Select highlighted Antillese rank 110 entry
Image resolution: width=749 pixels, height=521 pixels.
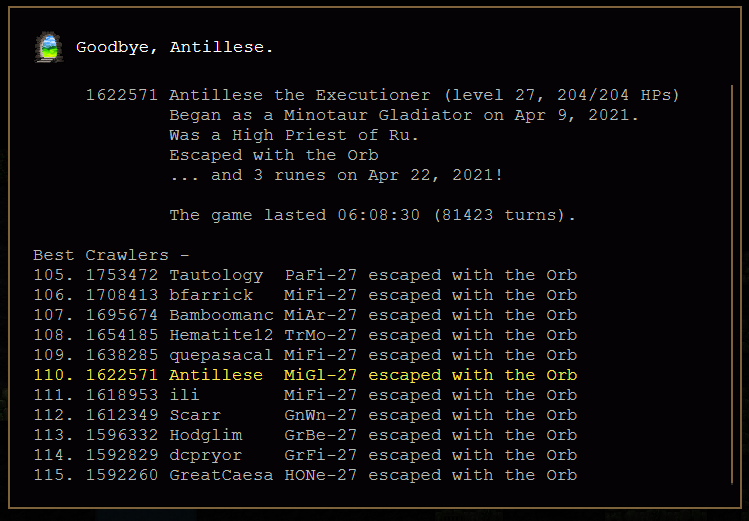click(x=305, y=375)
